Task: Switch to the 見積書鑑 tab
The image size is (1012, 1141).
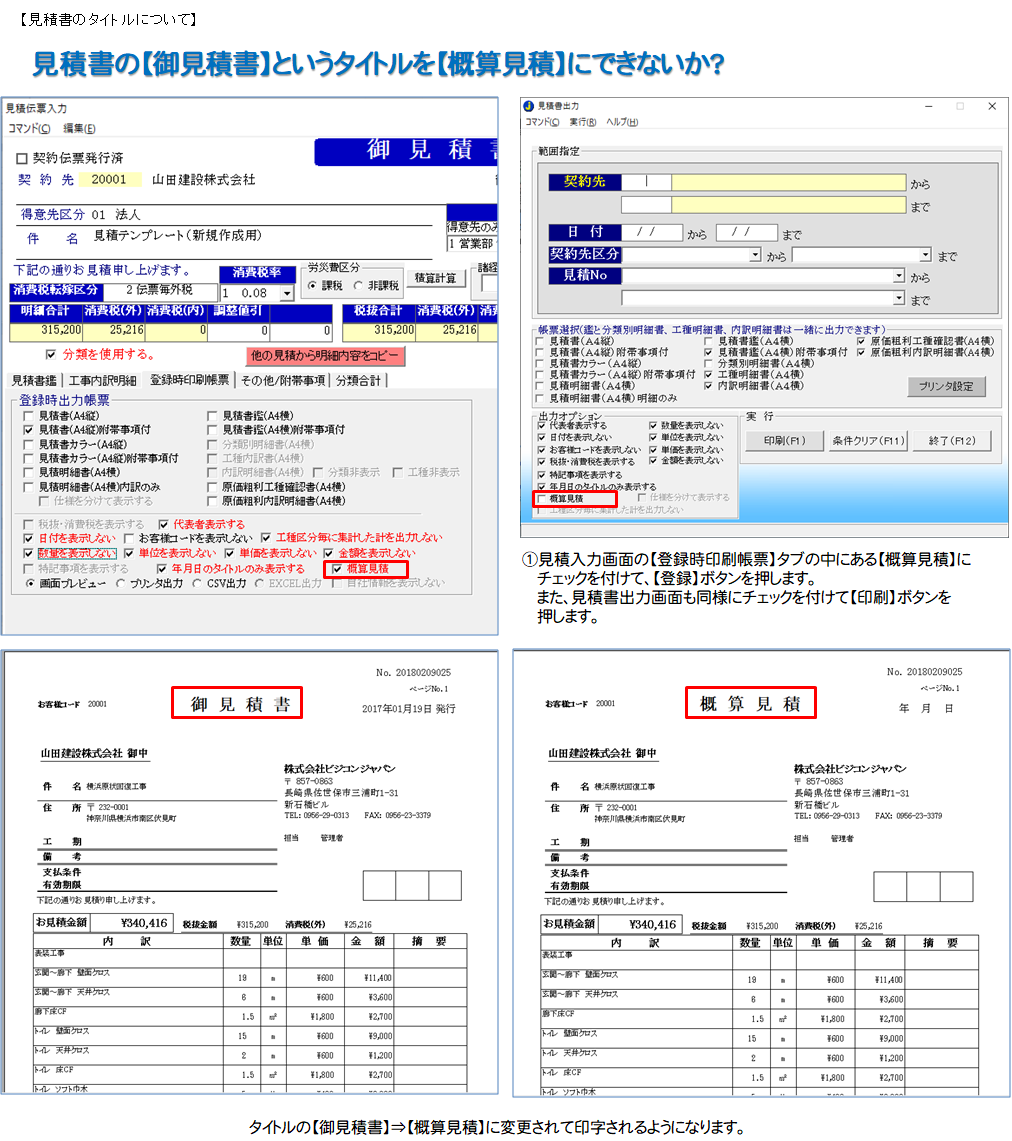Action: tap(34, 380)
